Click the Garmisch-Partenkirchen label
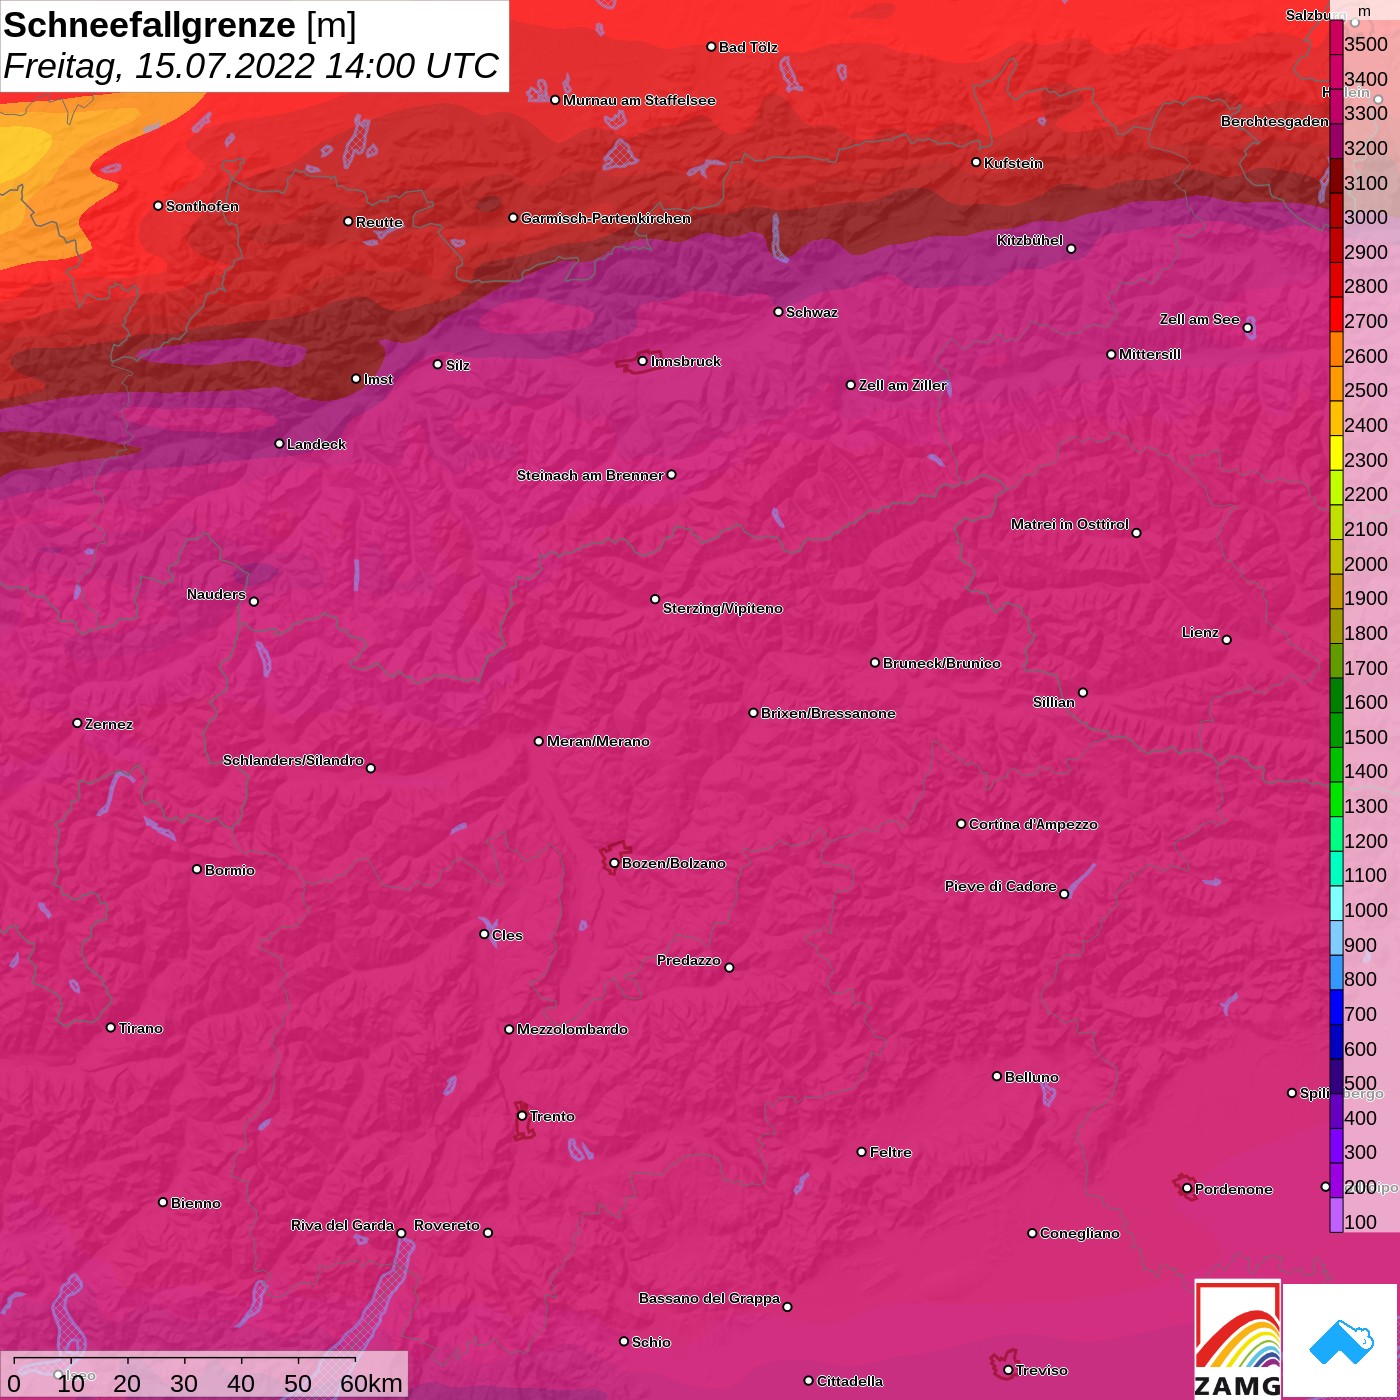Screen dimensions: 1400x1400 (x=606, y=218)
